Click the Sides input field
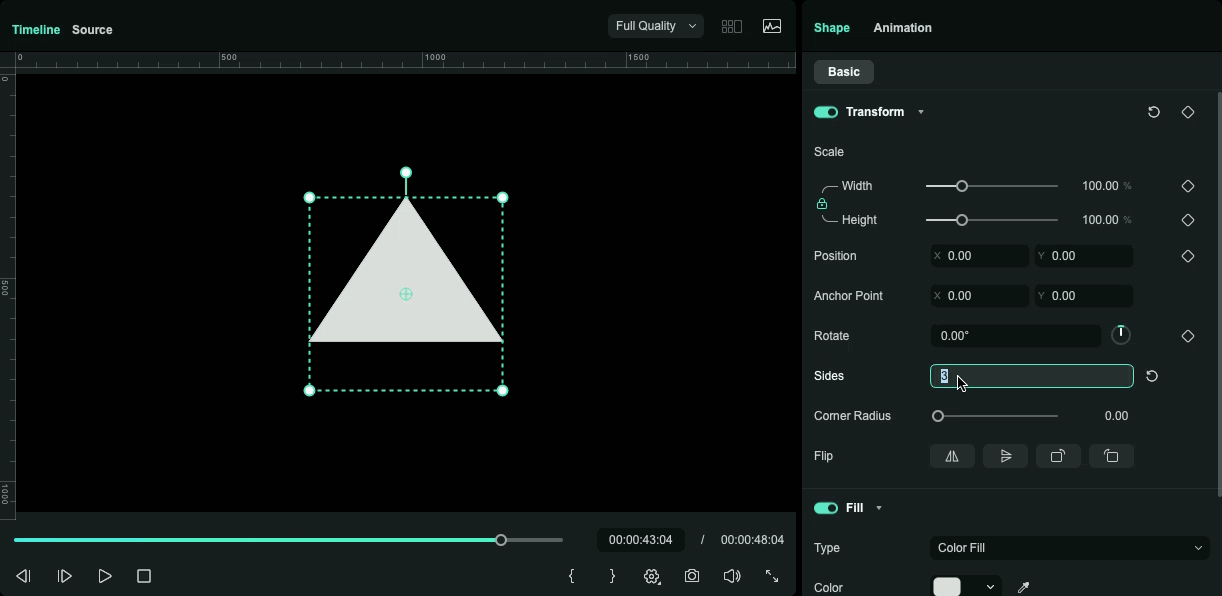 coord(1032,376)
